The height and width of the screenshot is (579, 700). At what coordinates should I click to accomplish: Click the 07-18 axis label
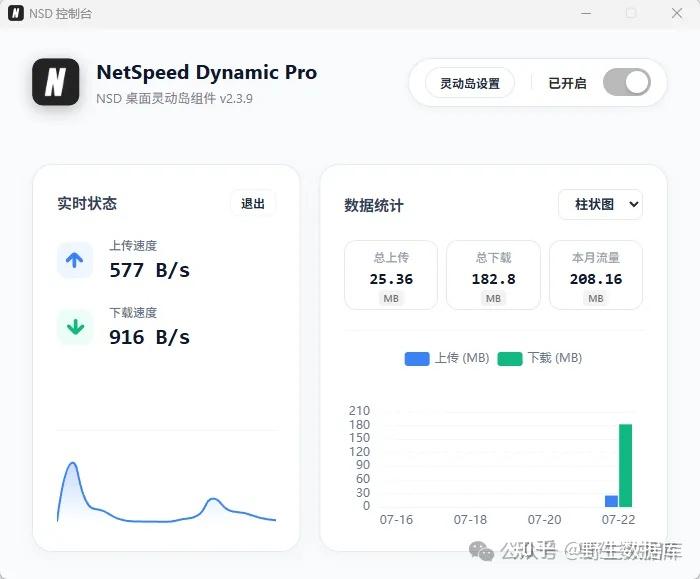470,520
